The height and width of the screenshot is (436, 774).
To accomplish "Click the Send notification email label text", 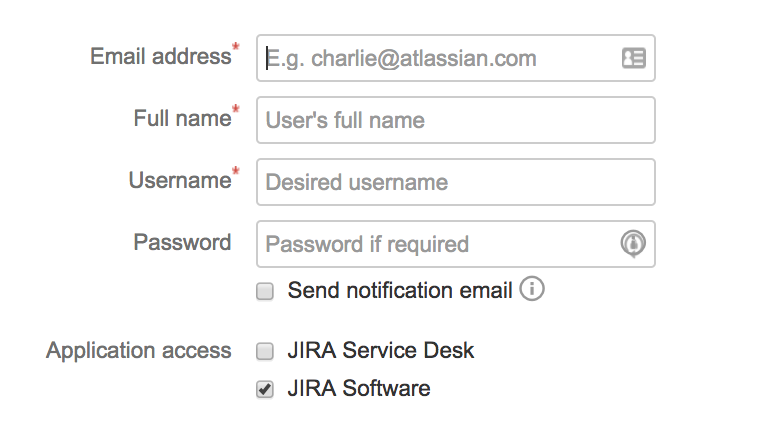I will coord(400,290).
